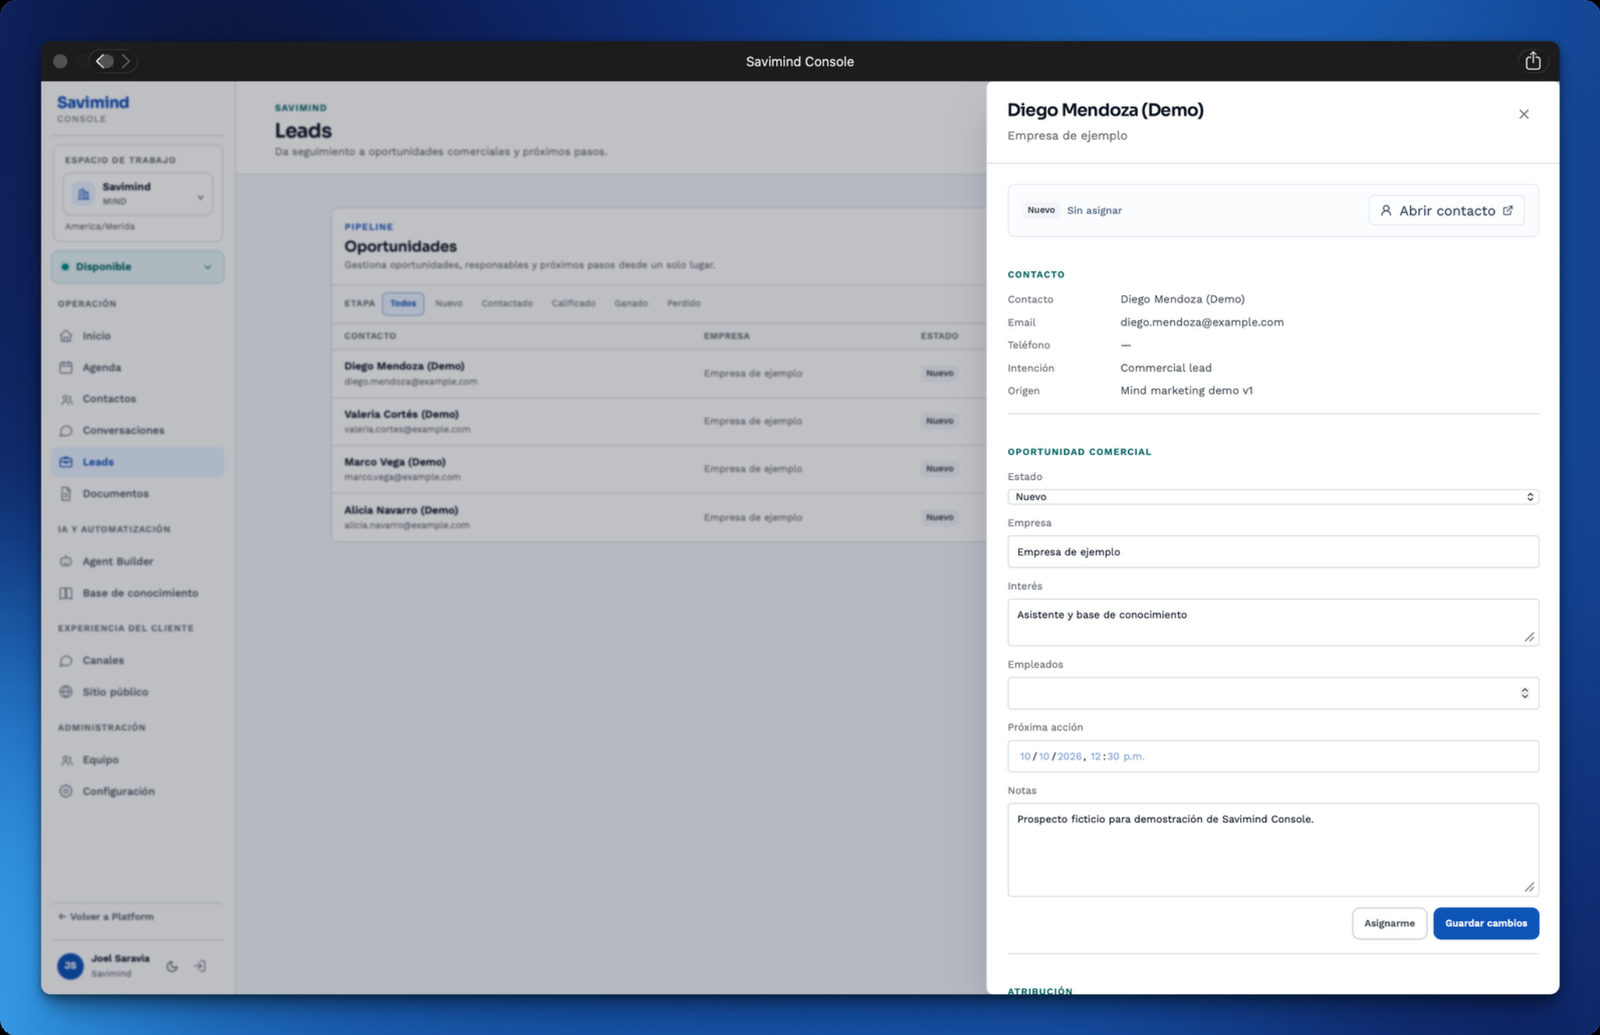This screenshot has height=1035, width=1600.
Task: Expand the Savimind workspace selector
Action: (138, 194)
